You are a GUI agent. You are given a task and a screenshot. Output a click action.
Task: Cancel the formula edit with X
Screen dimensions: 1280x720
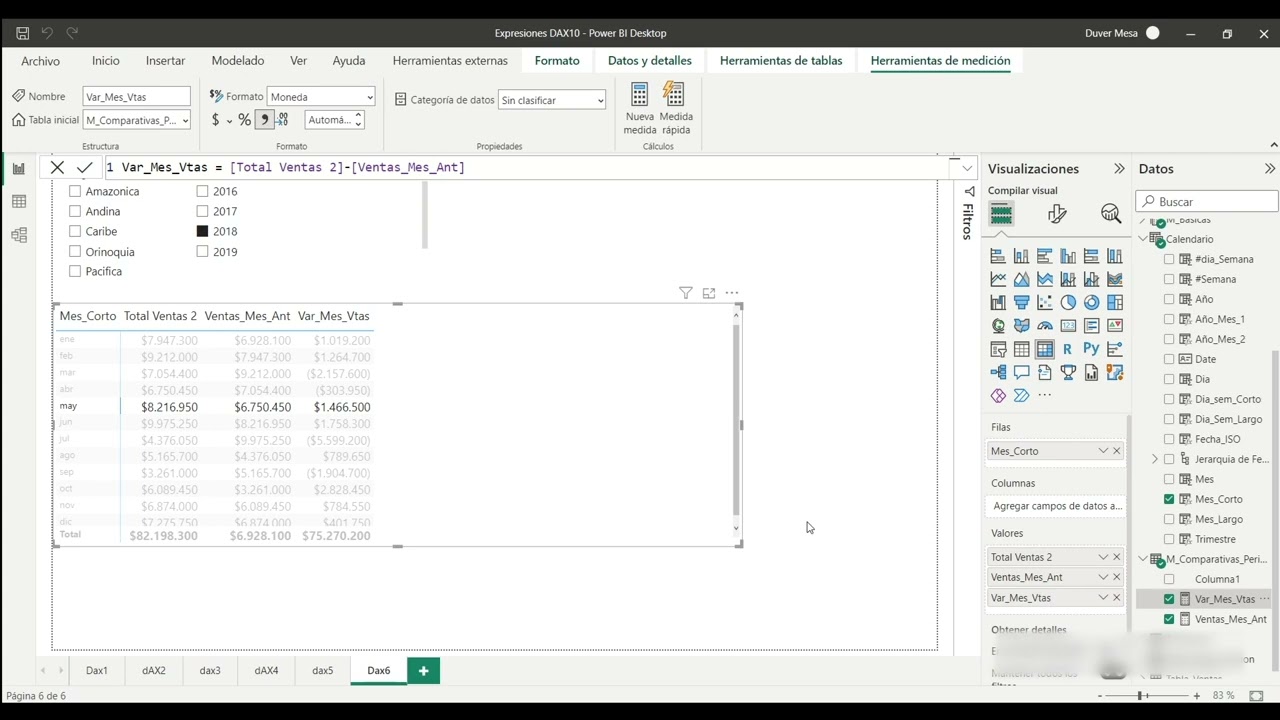pos(57,167)
